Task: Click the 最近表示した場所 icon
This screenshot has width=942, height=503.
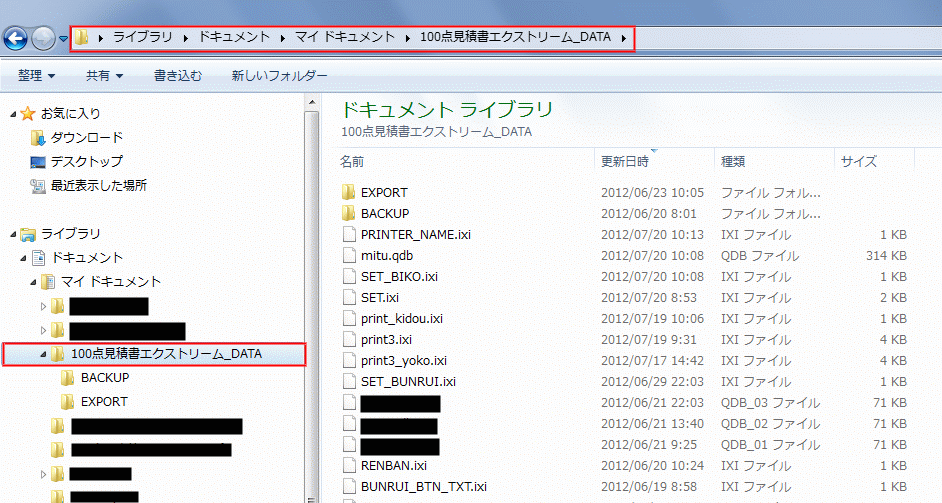Action: point(38,186)
